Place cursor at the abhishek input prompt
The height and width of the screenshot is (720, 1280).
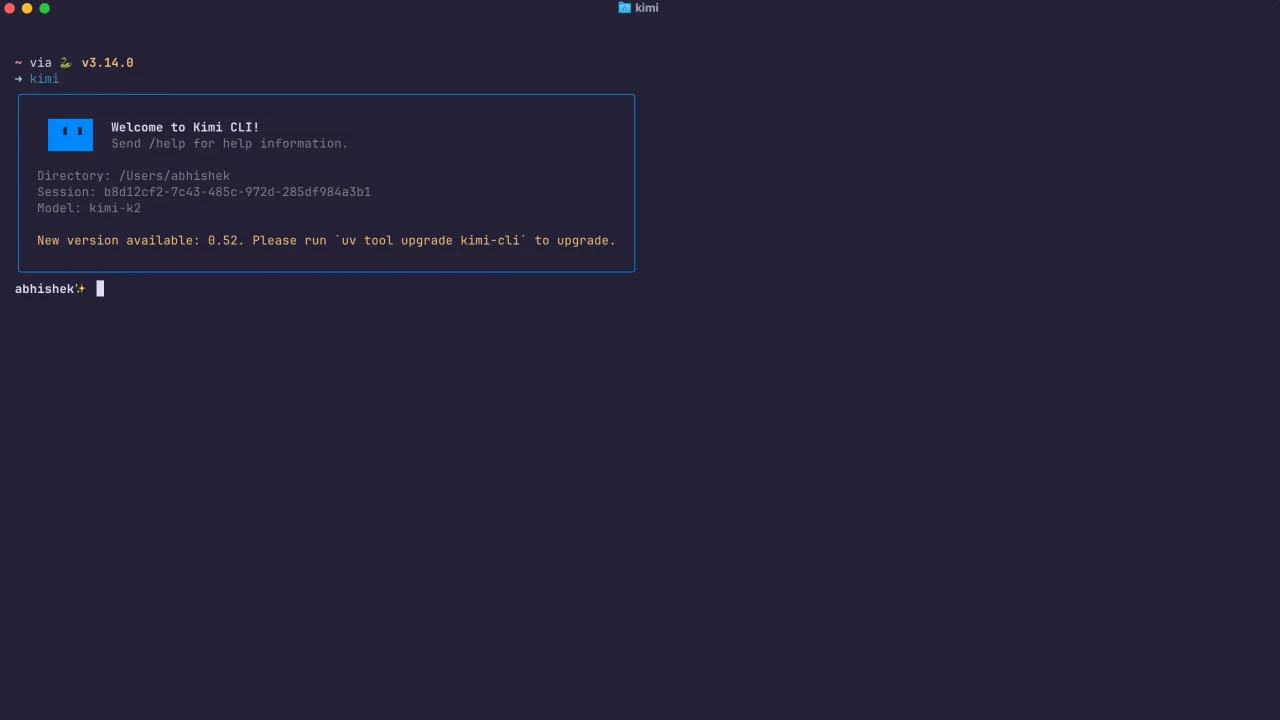click(x=100, y=289)
